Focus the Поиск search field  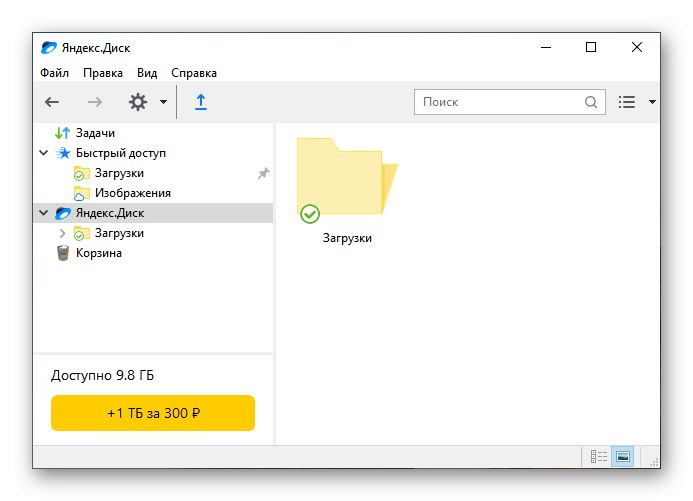510,102
